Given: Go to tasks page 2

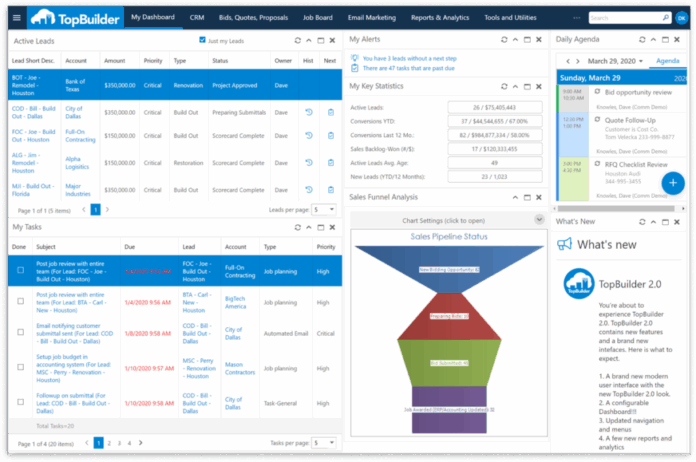Looking at the screenshot, I should (x=109, y=443).
